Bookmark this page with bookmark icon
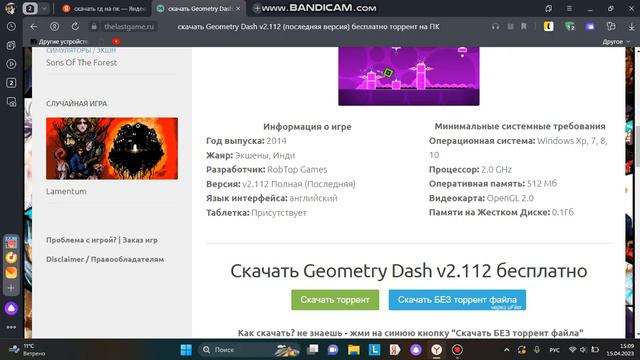The image size is (640, 360). tap(524, 27)
